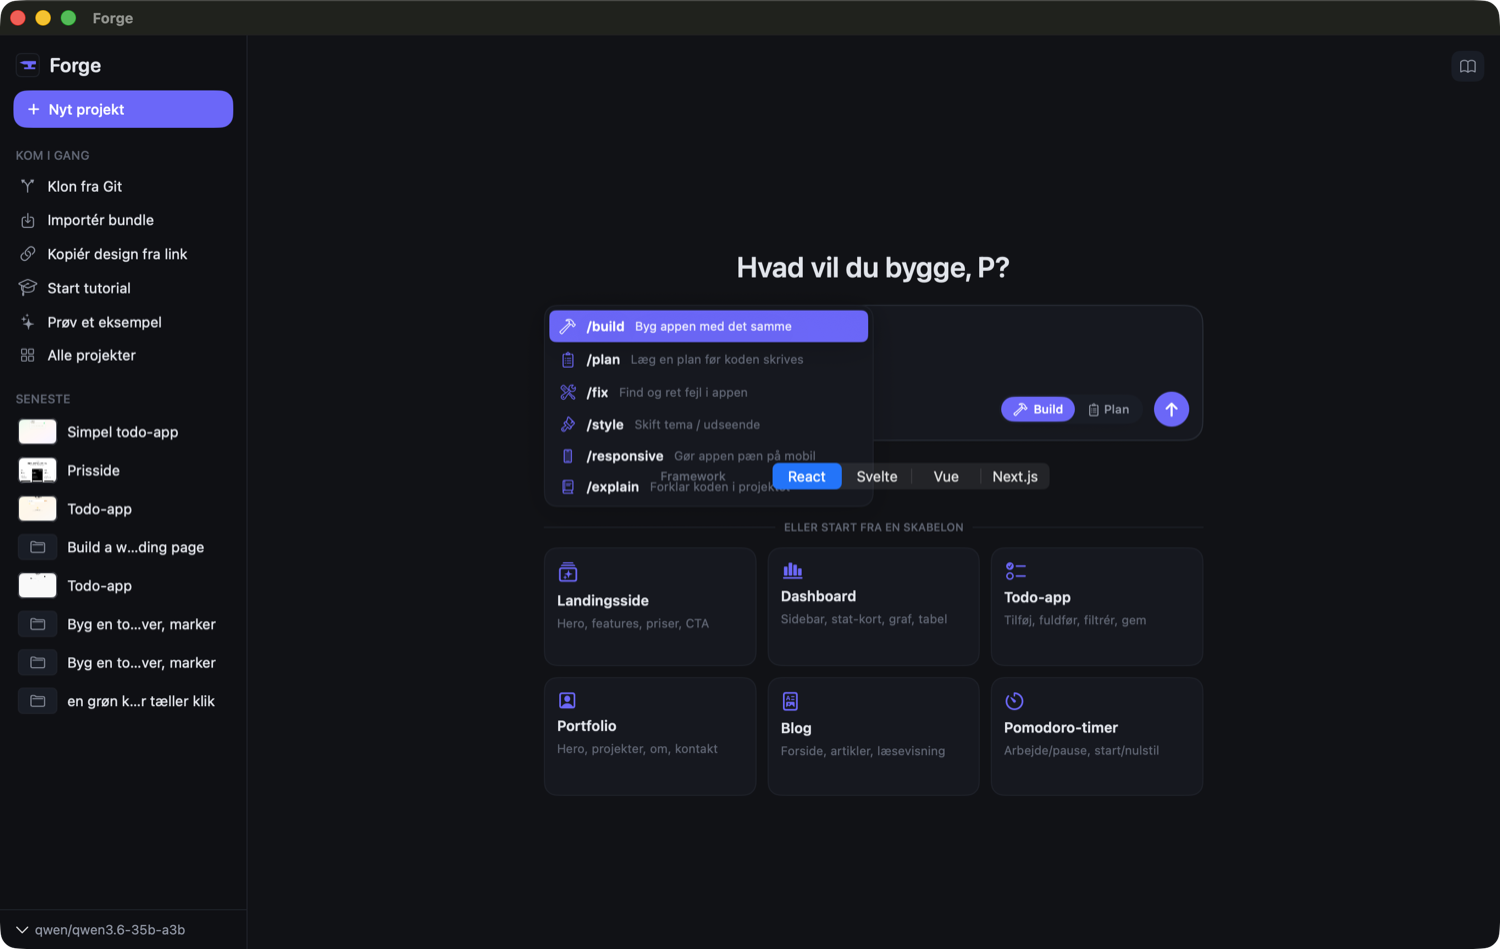
Task: Select React as the framework
Action: (x=807, y=477)
